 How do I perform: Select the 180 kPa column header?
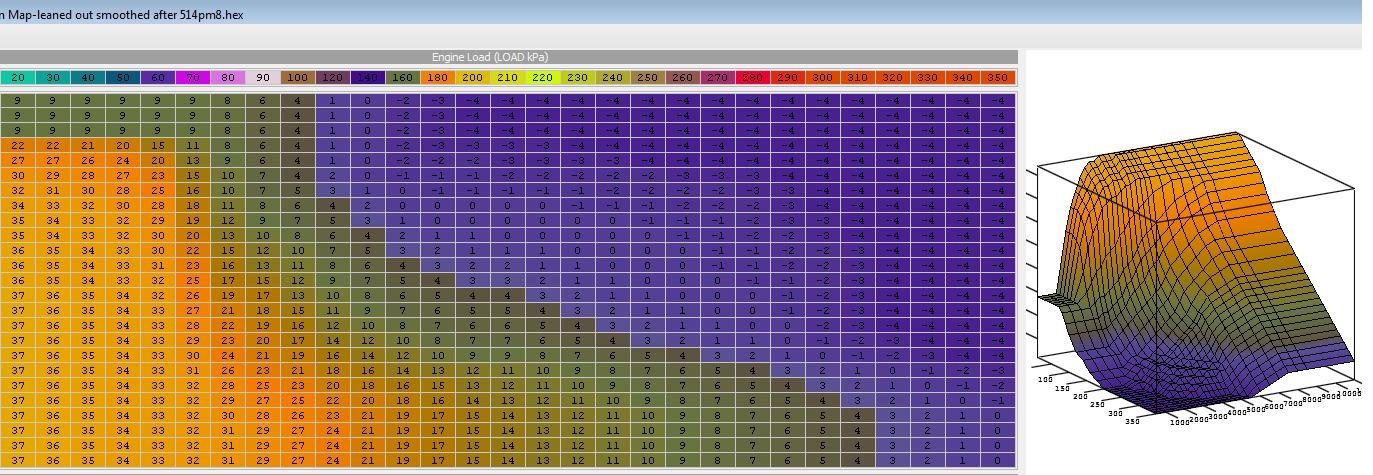(437, 77)
